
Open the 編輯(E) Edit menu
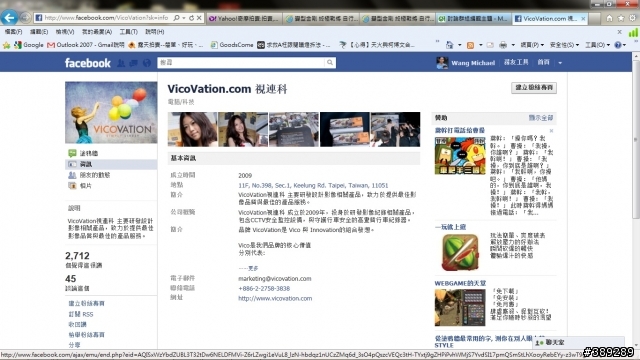[x=39, y=32]
